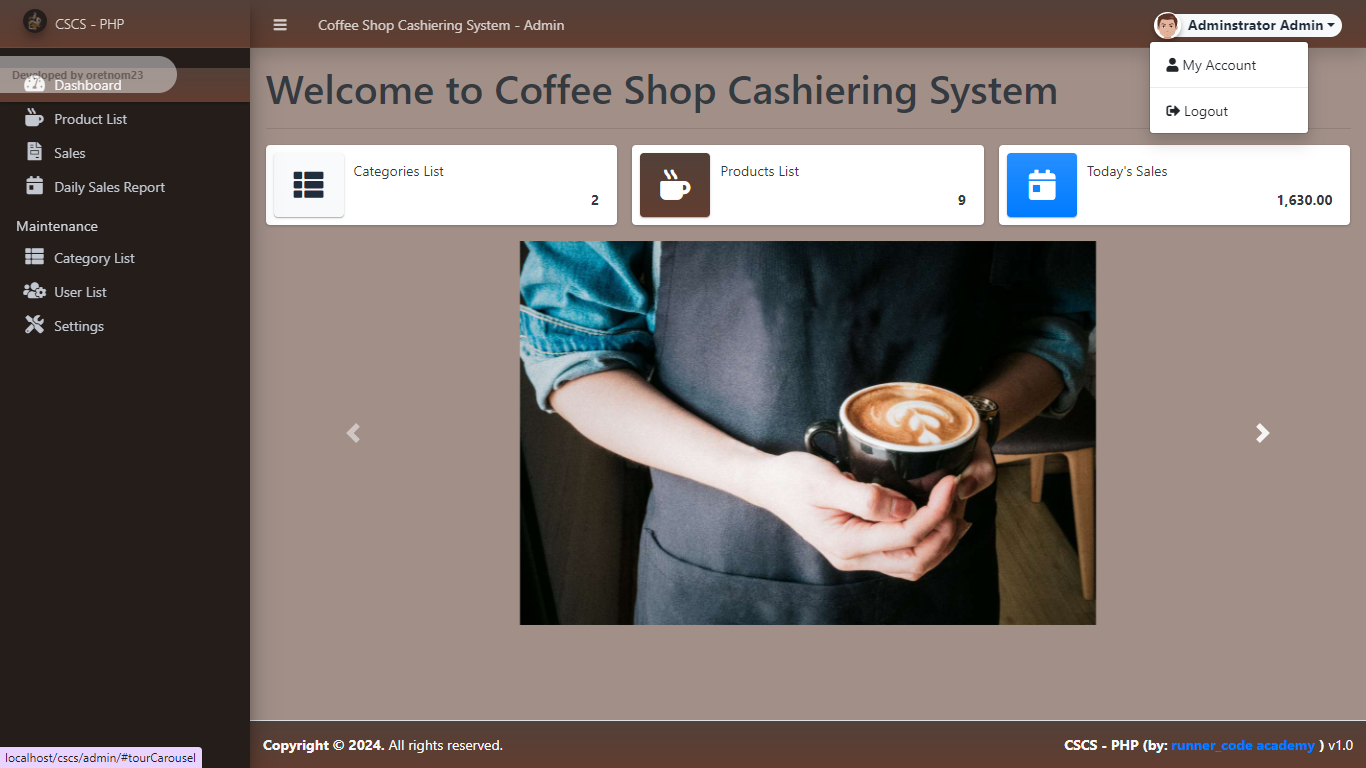Click the Products List coffee cup icon
Screen dimensions: 1366x768
click(x=675, y=185)
